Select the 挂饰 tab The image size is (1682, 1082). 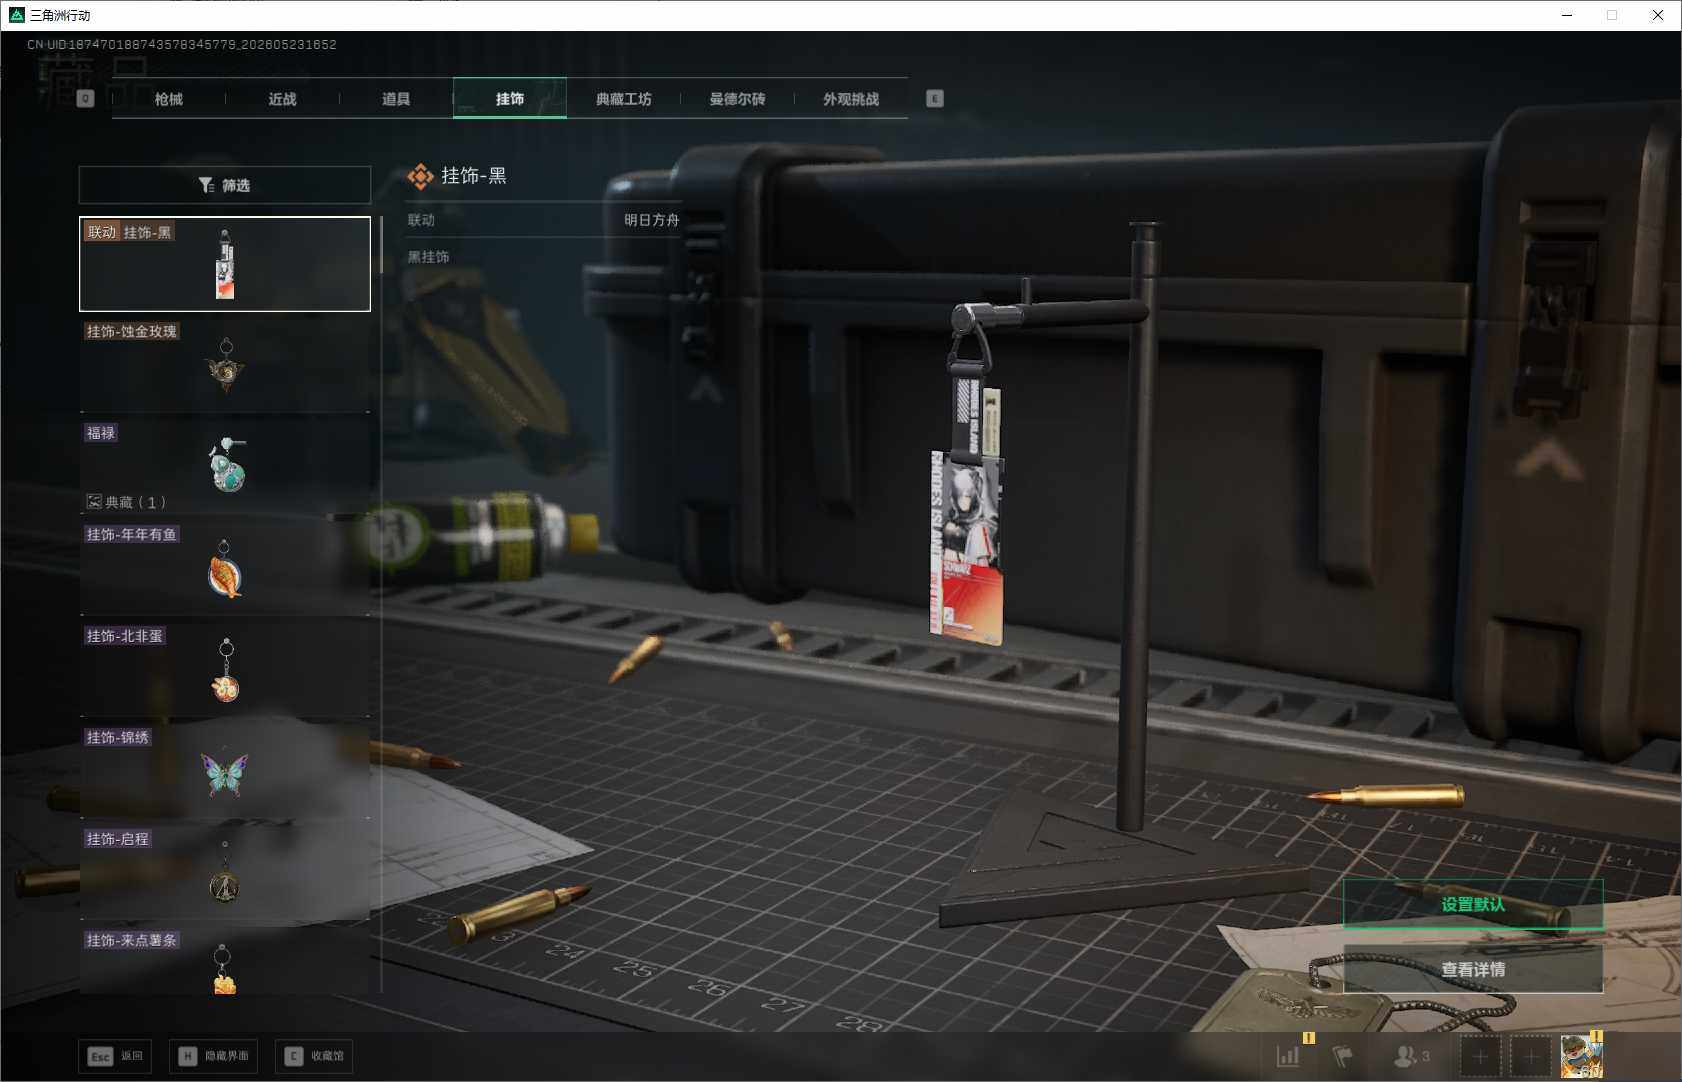coord(510,99)
